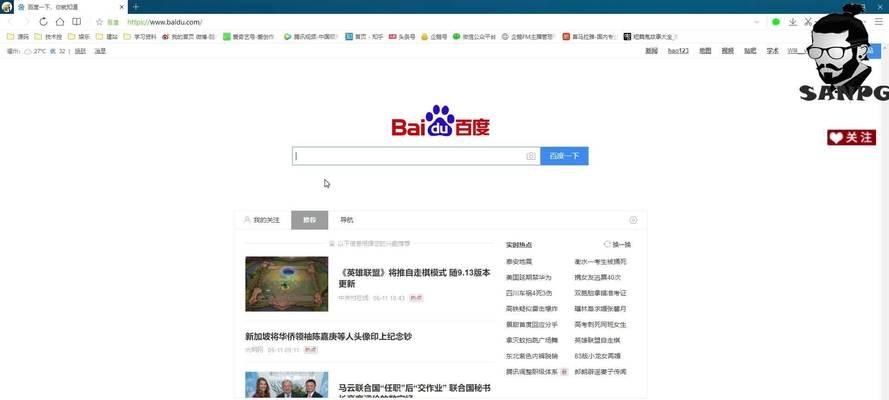This screenshot has height=400, width=889.
Task: Click the forward navigation arrow
Action: [26, 22]
